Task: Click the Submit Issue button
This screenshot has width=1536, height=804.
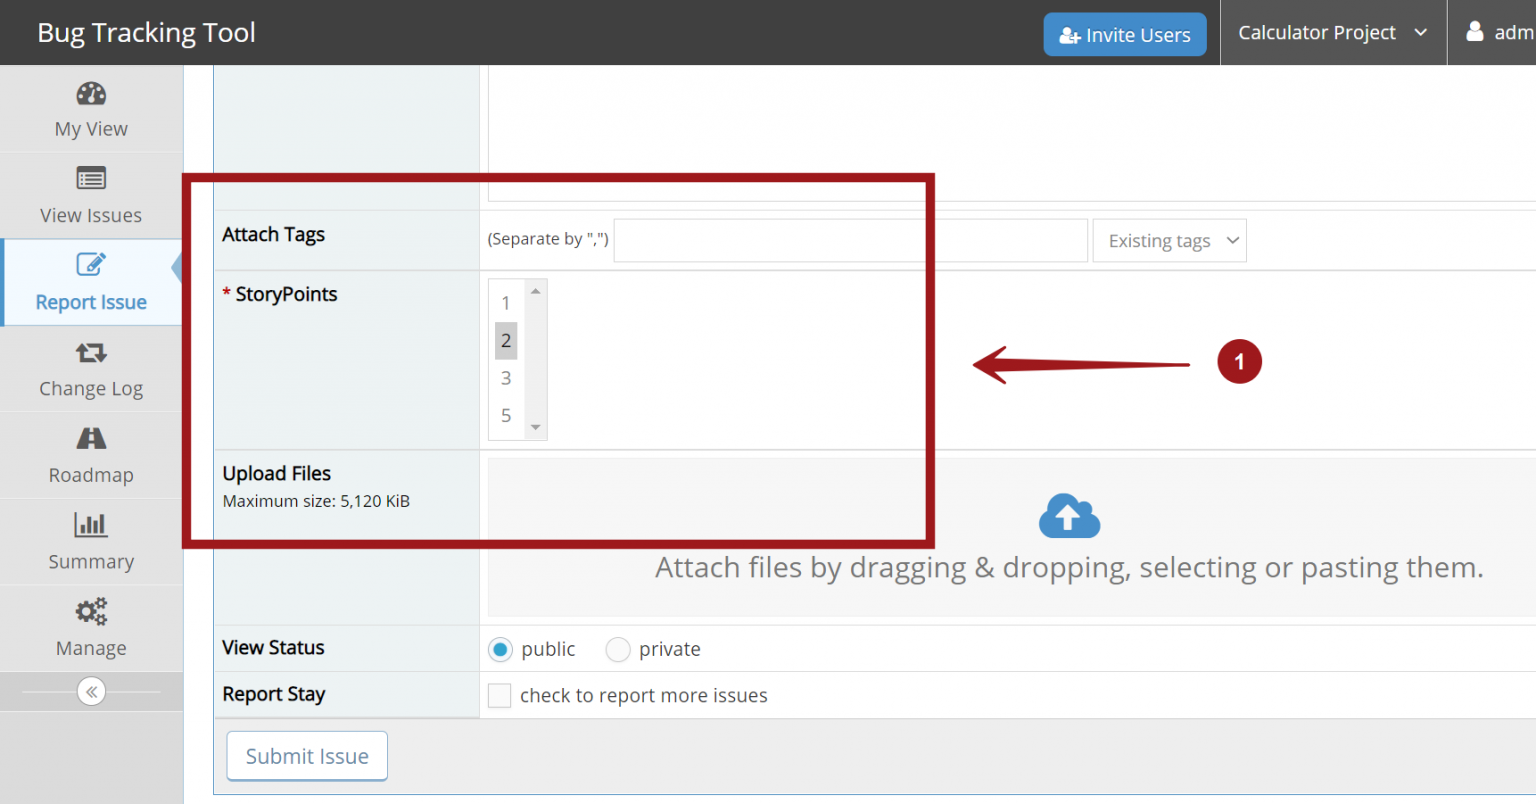Action: tap(306, 756)
